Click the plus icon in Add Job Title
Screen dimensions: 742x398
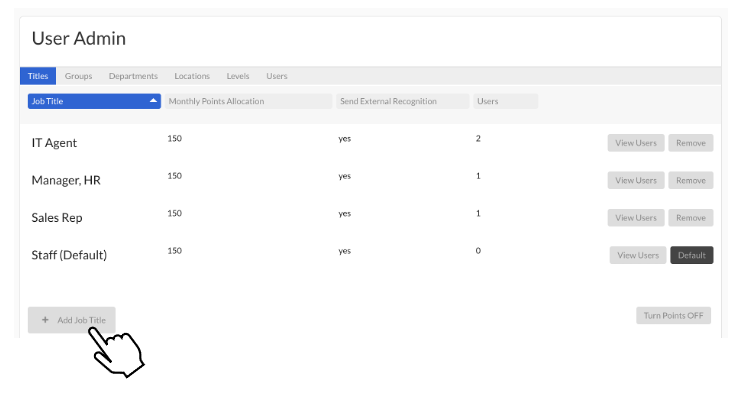[45, 320]
